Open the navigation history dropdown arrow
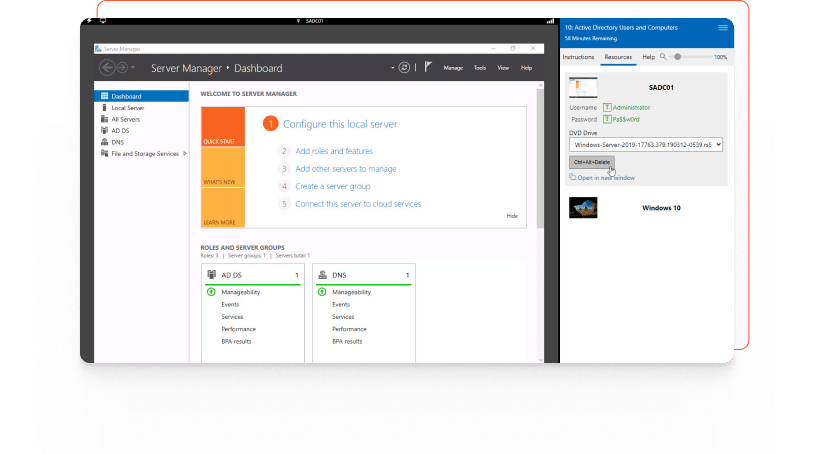The width and height of the screenshot is (815, 454). [x=133, y=68]
